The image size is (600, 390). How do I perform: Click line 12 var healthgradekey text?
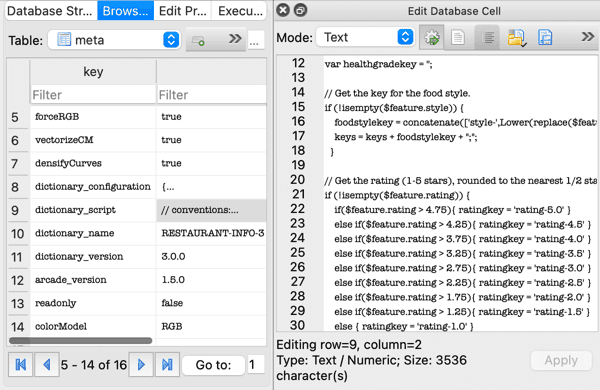click(x=378, y=64)
